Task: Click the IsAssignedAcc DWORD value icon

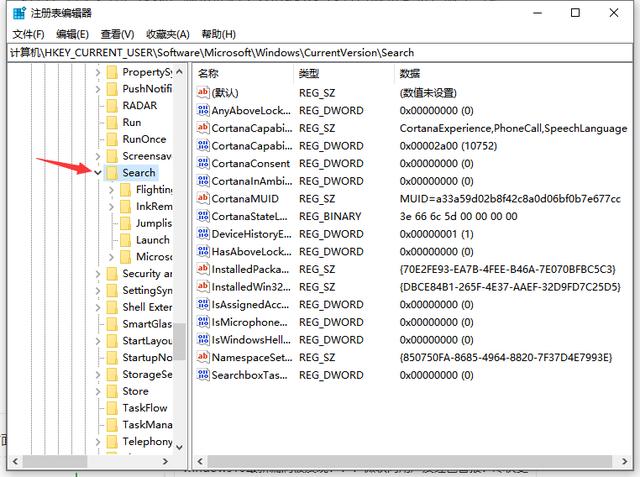Action: pos(203,304)
